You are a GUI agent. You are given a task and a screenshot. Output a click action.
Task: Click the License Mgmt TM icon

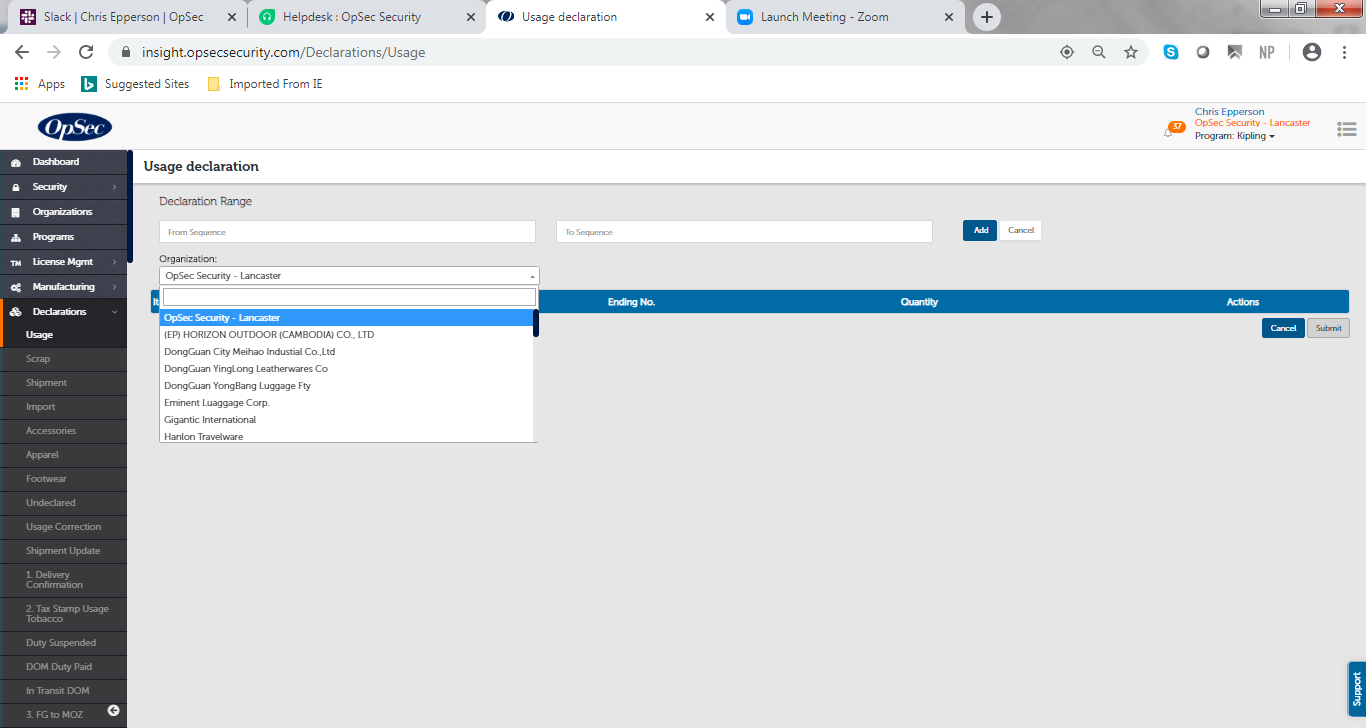[15, 262]
